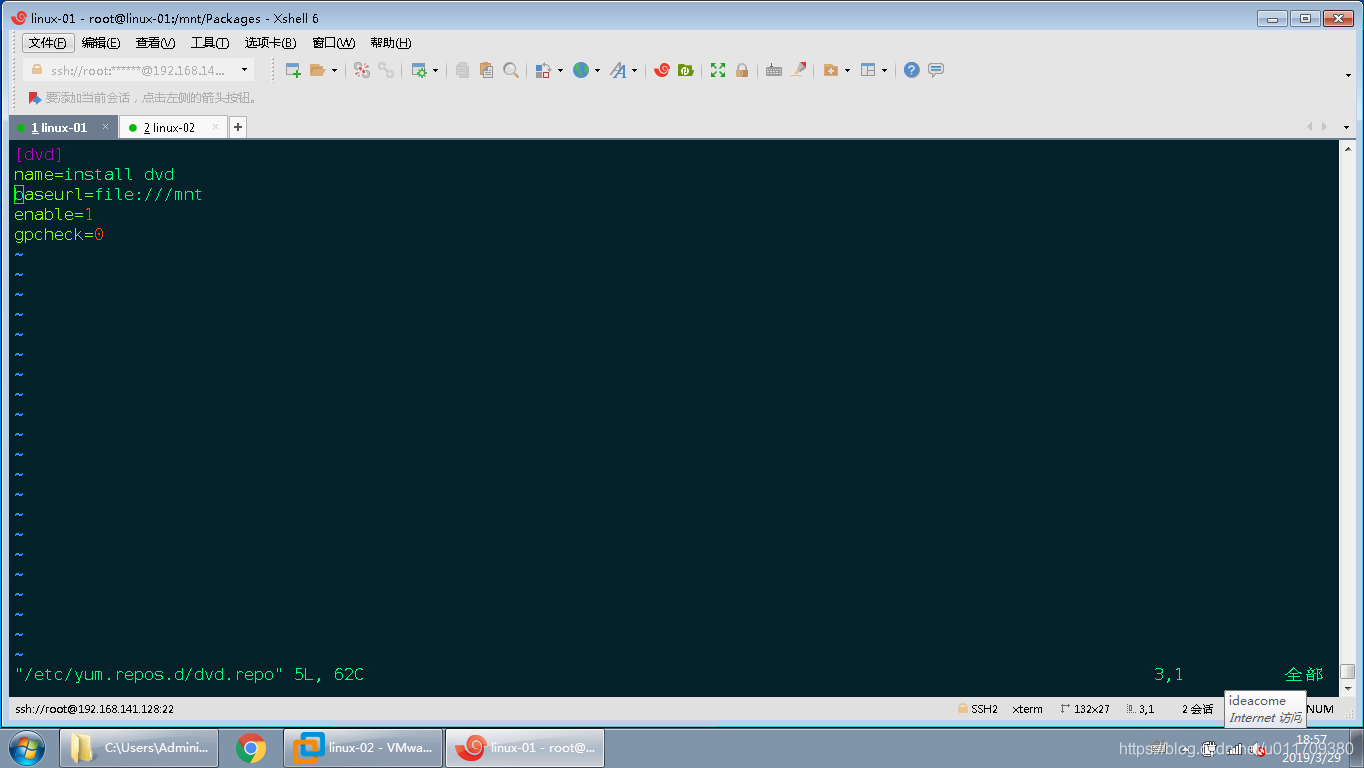The image size is (1364, 768).
Task: Click the name=install dvd line
Action: coord(94,174)
